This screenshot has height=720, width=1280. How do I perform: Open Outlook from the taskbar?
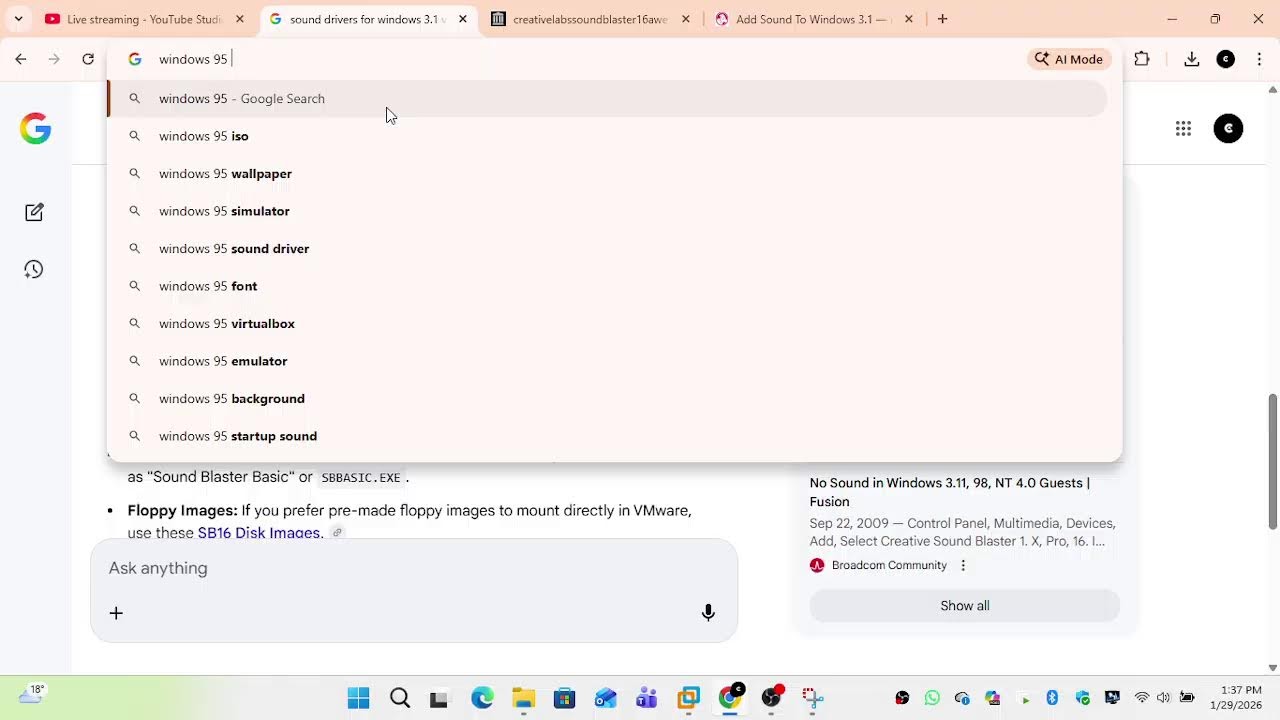[606, 698]
